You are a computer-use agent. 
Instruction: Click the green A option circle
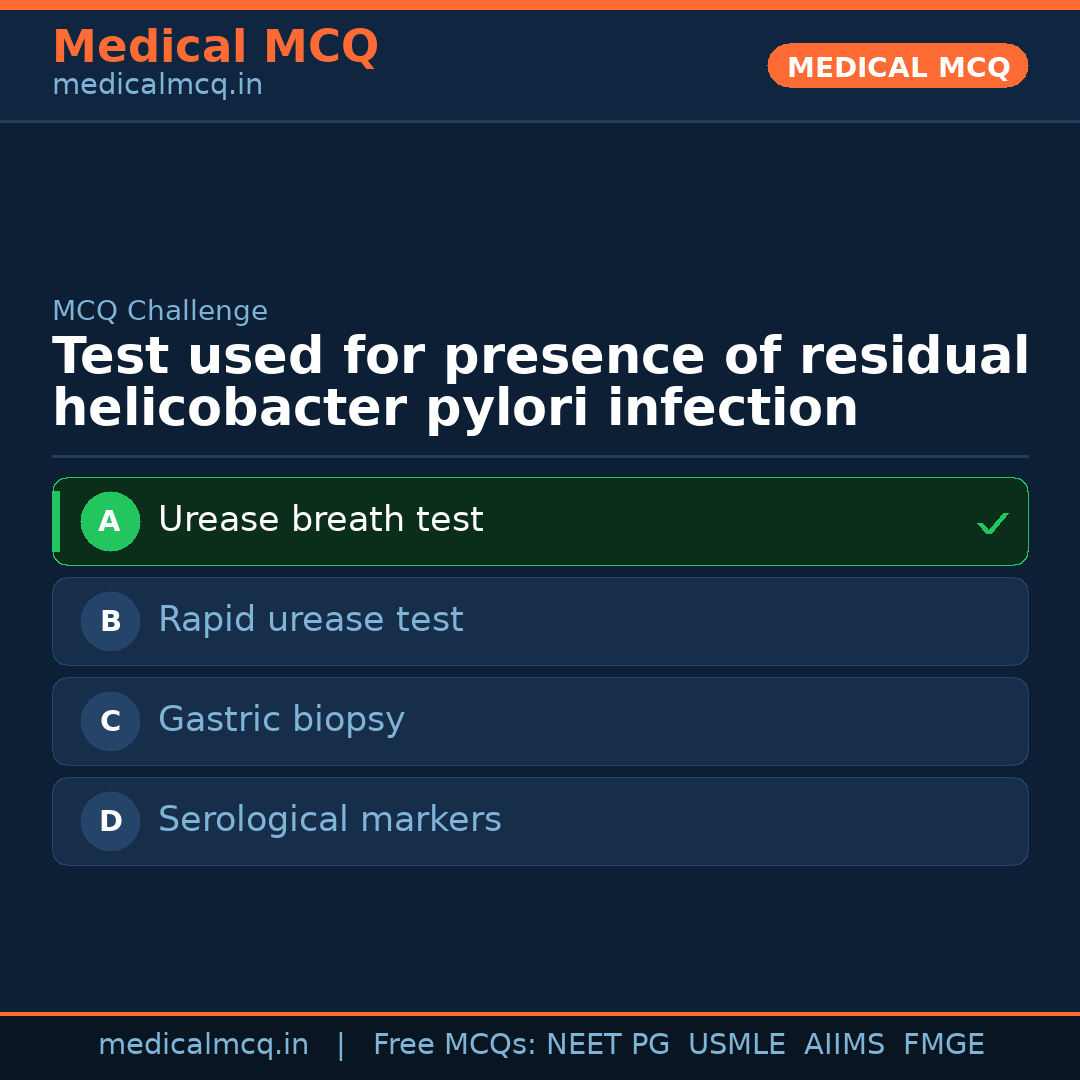pyautogui.click(x=110, y=521)
